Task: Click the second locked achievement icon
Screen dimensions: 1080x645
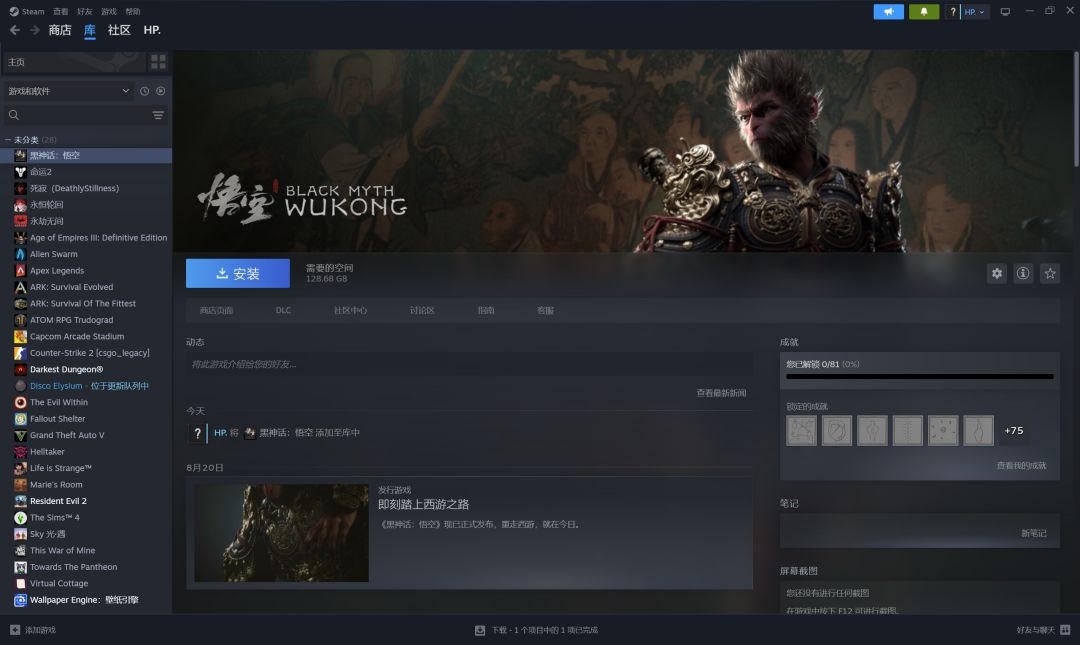Action: pyautogui.click(x=837, y=431)
